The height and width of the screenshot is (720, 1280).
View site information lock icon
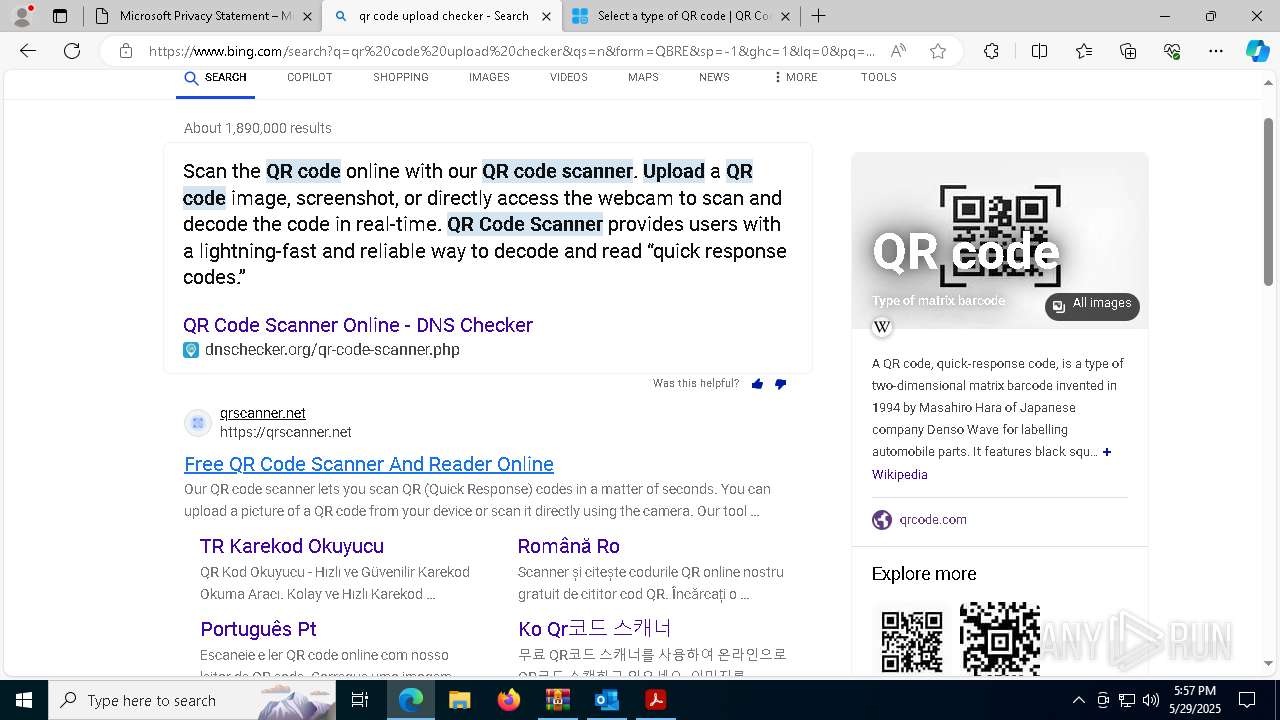(126, 51)
